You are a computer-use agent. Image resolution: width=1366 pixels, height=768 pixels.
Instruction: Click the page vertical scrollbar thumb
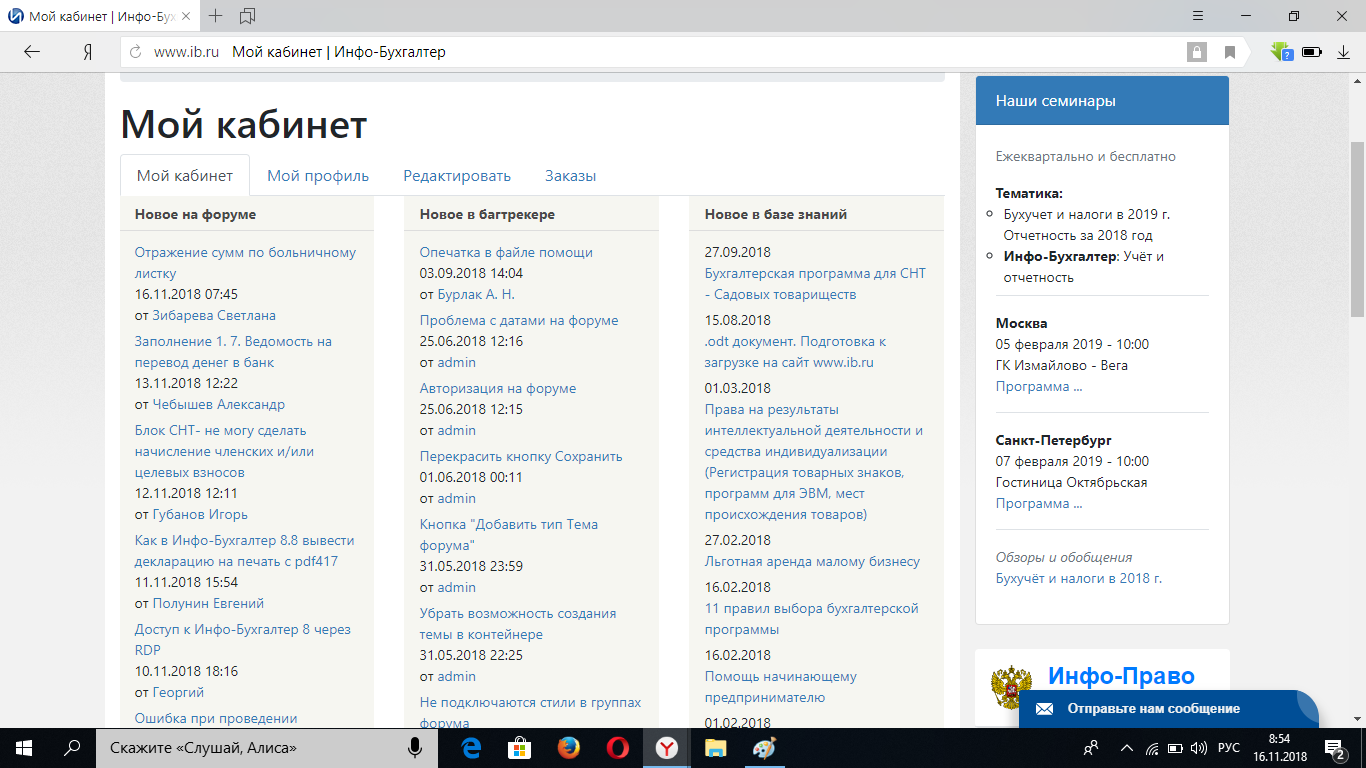1357,230
